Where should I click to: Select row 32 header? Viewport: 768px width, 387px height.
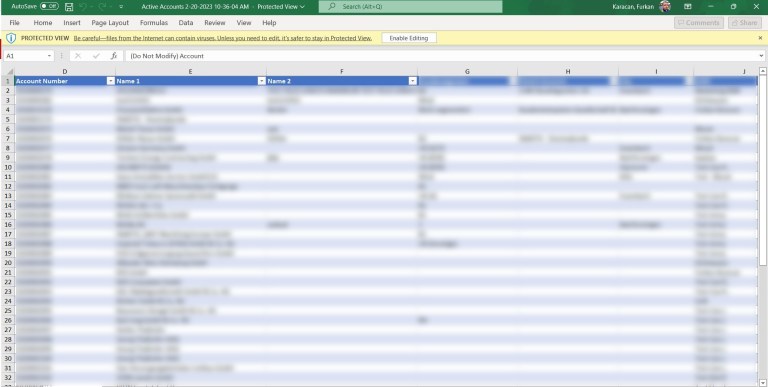(x=7, y=378)
